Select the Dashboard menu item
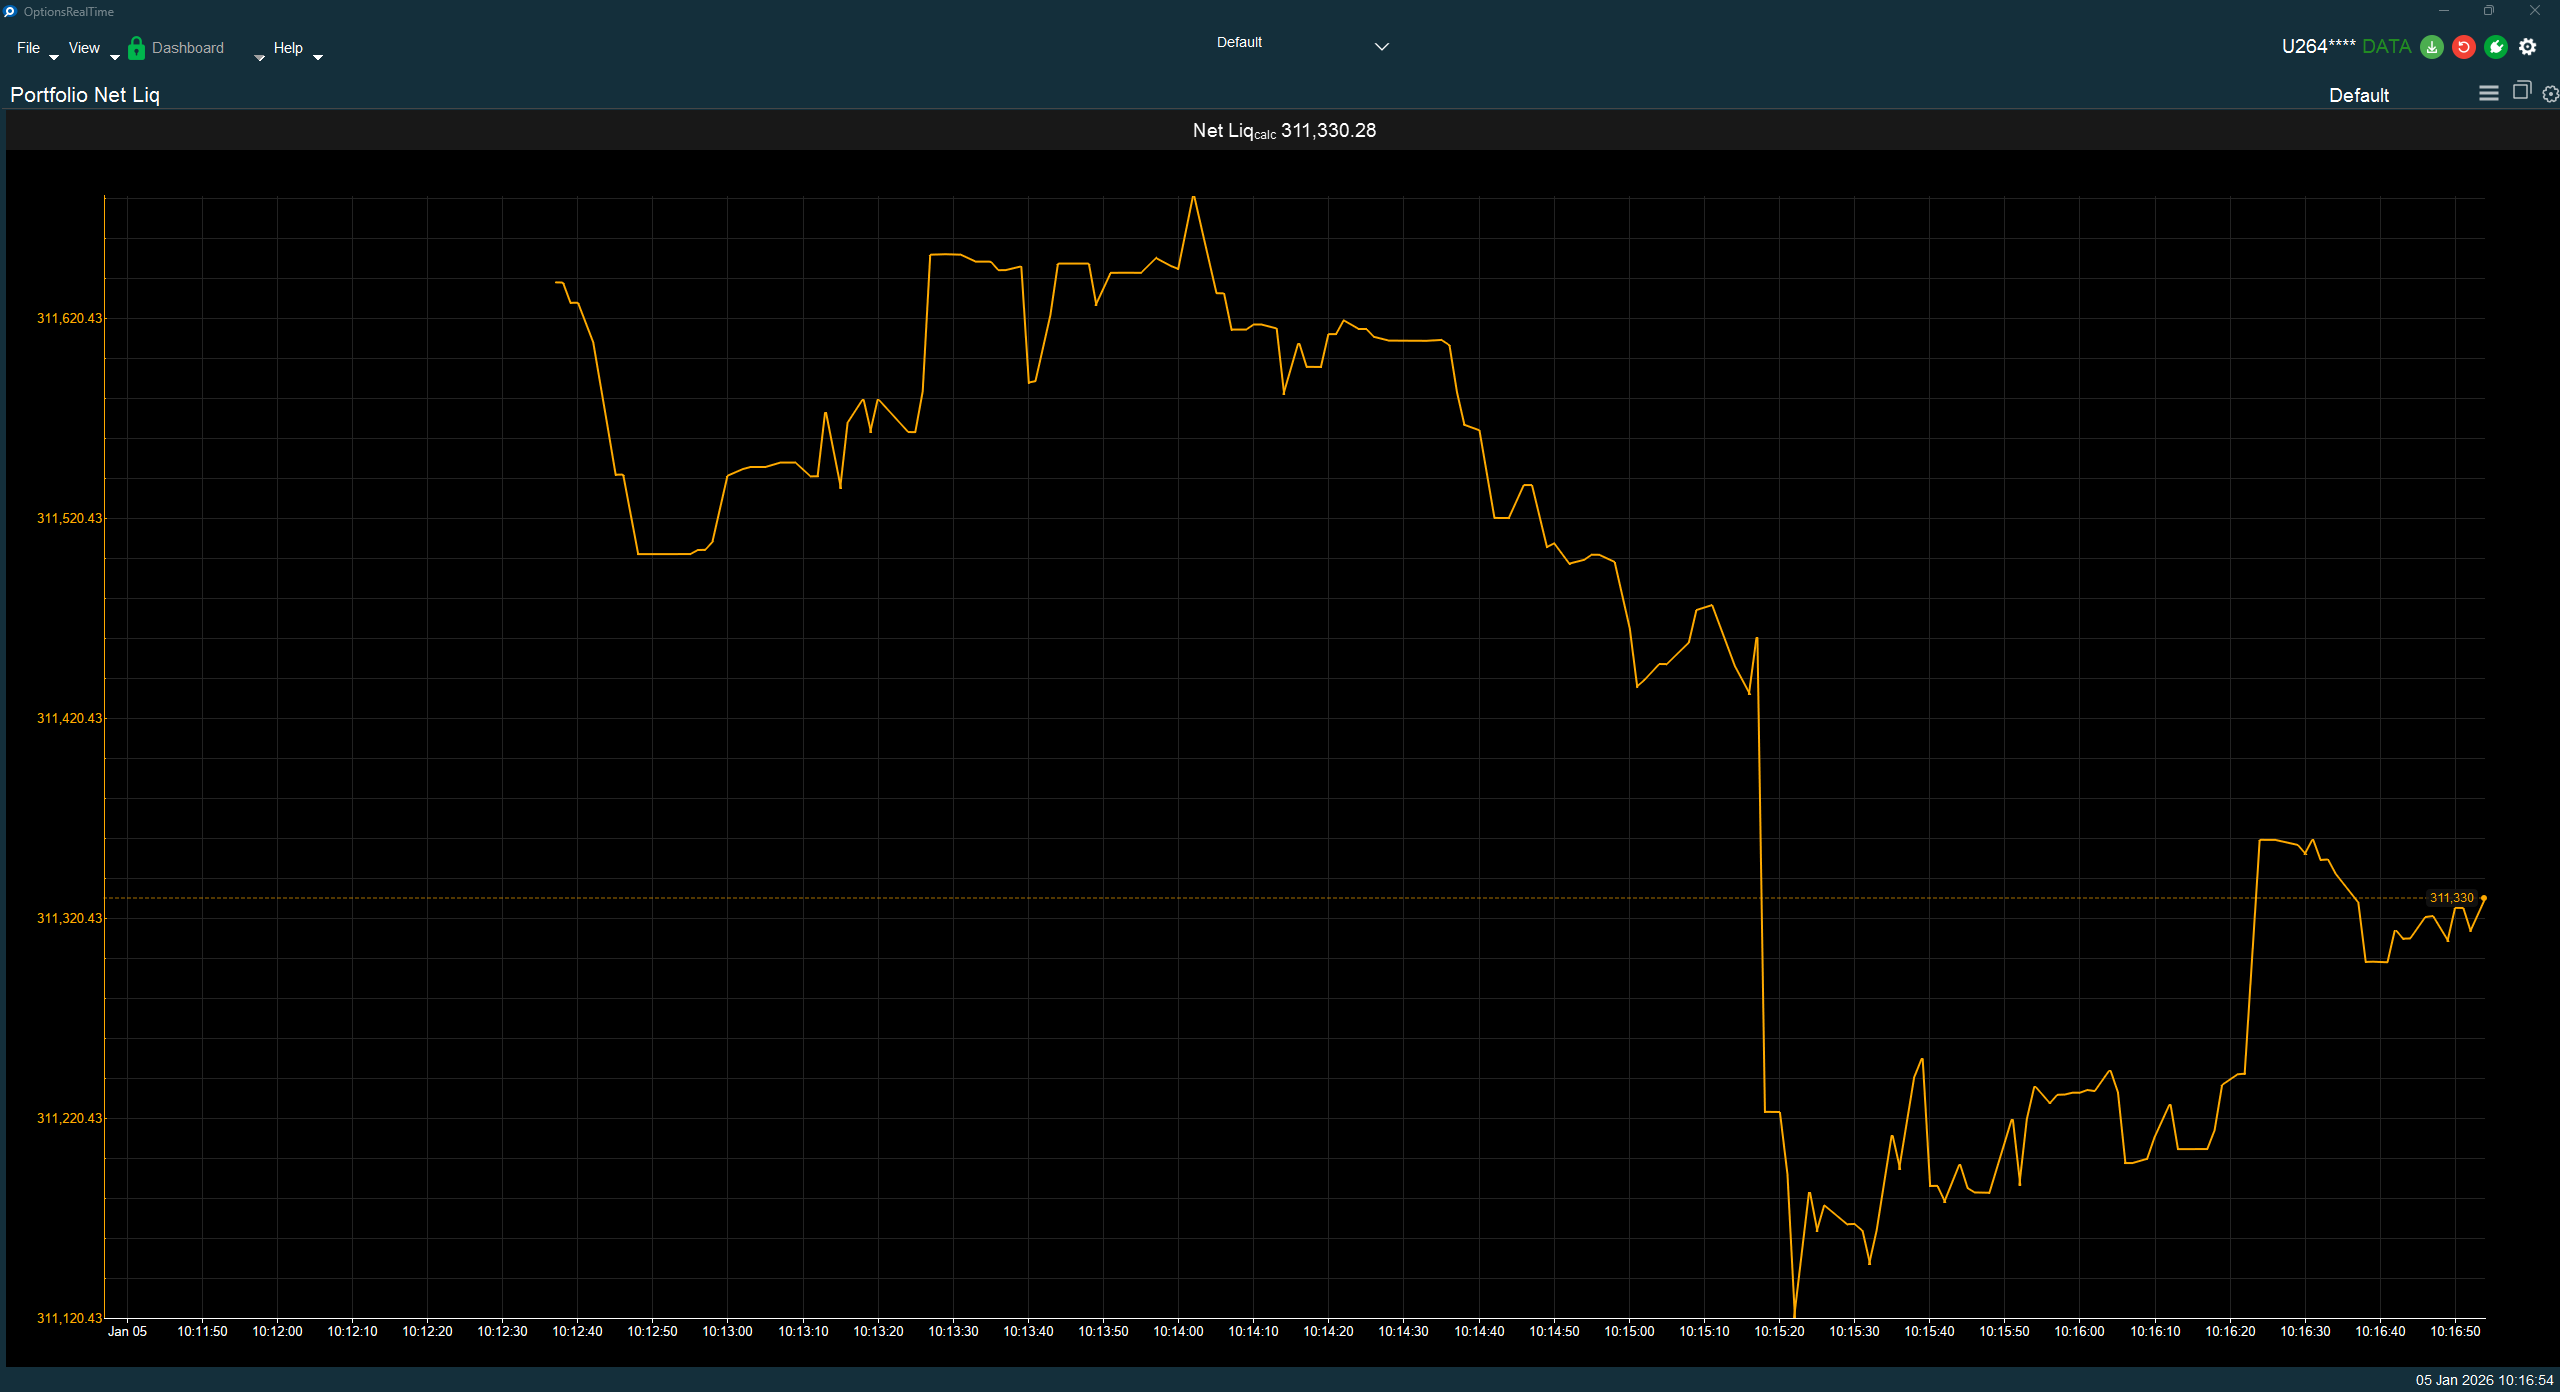The image size is (2560, 1392). point(188,47)
